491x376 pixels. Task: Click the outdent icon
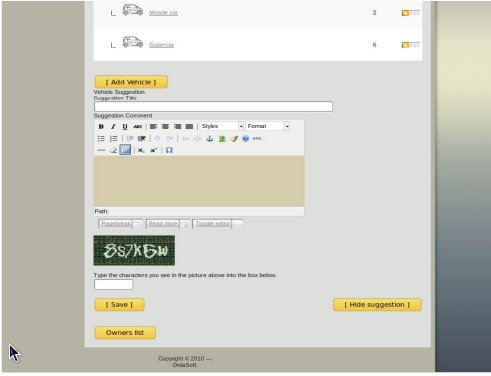130,139
